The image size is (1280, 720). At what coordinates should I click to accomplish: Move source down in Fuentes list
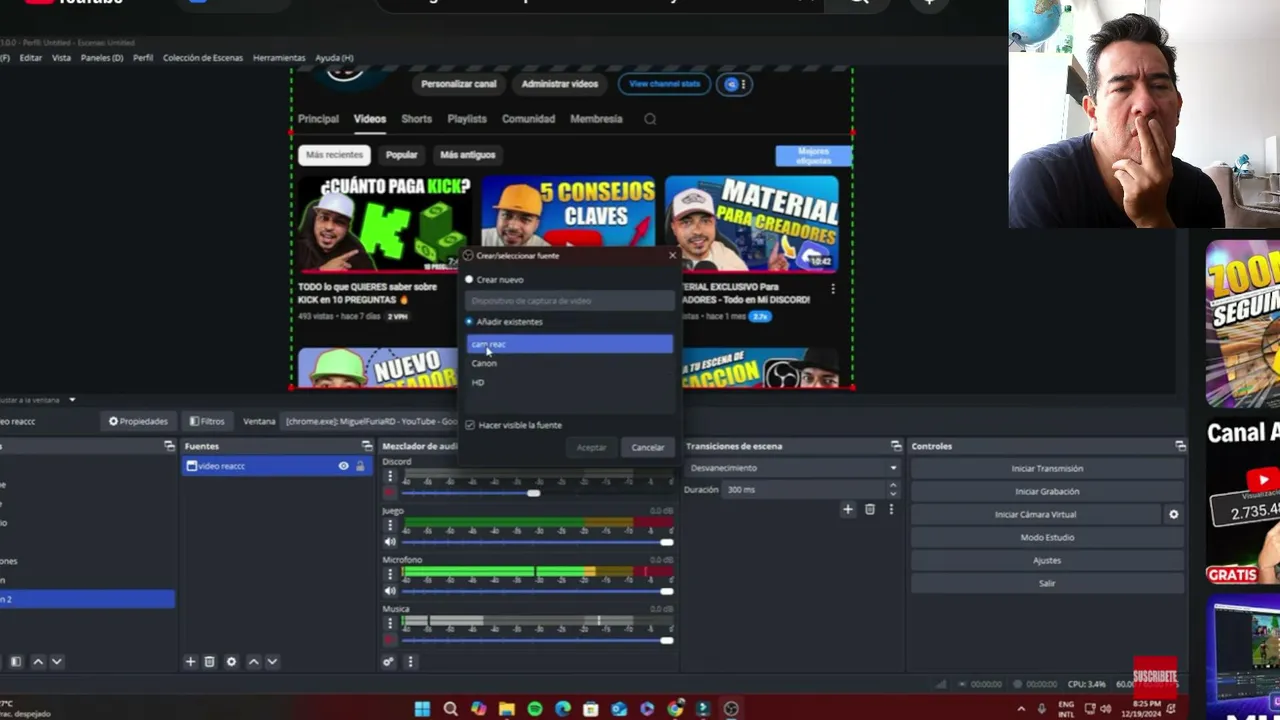(x=271, y=662)
